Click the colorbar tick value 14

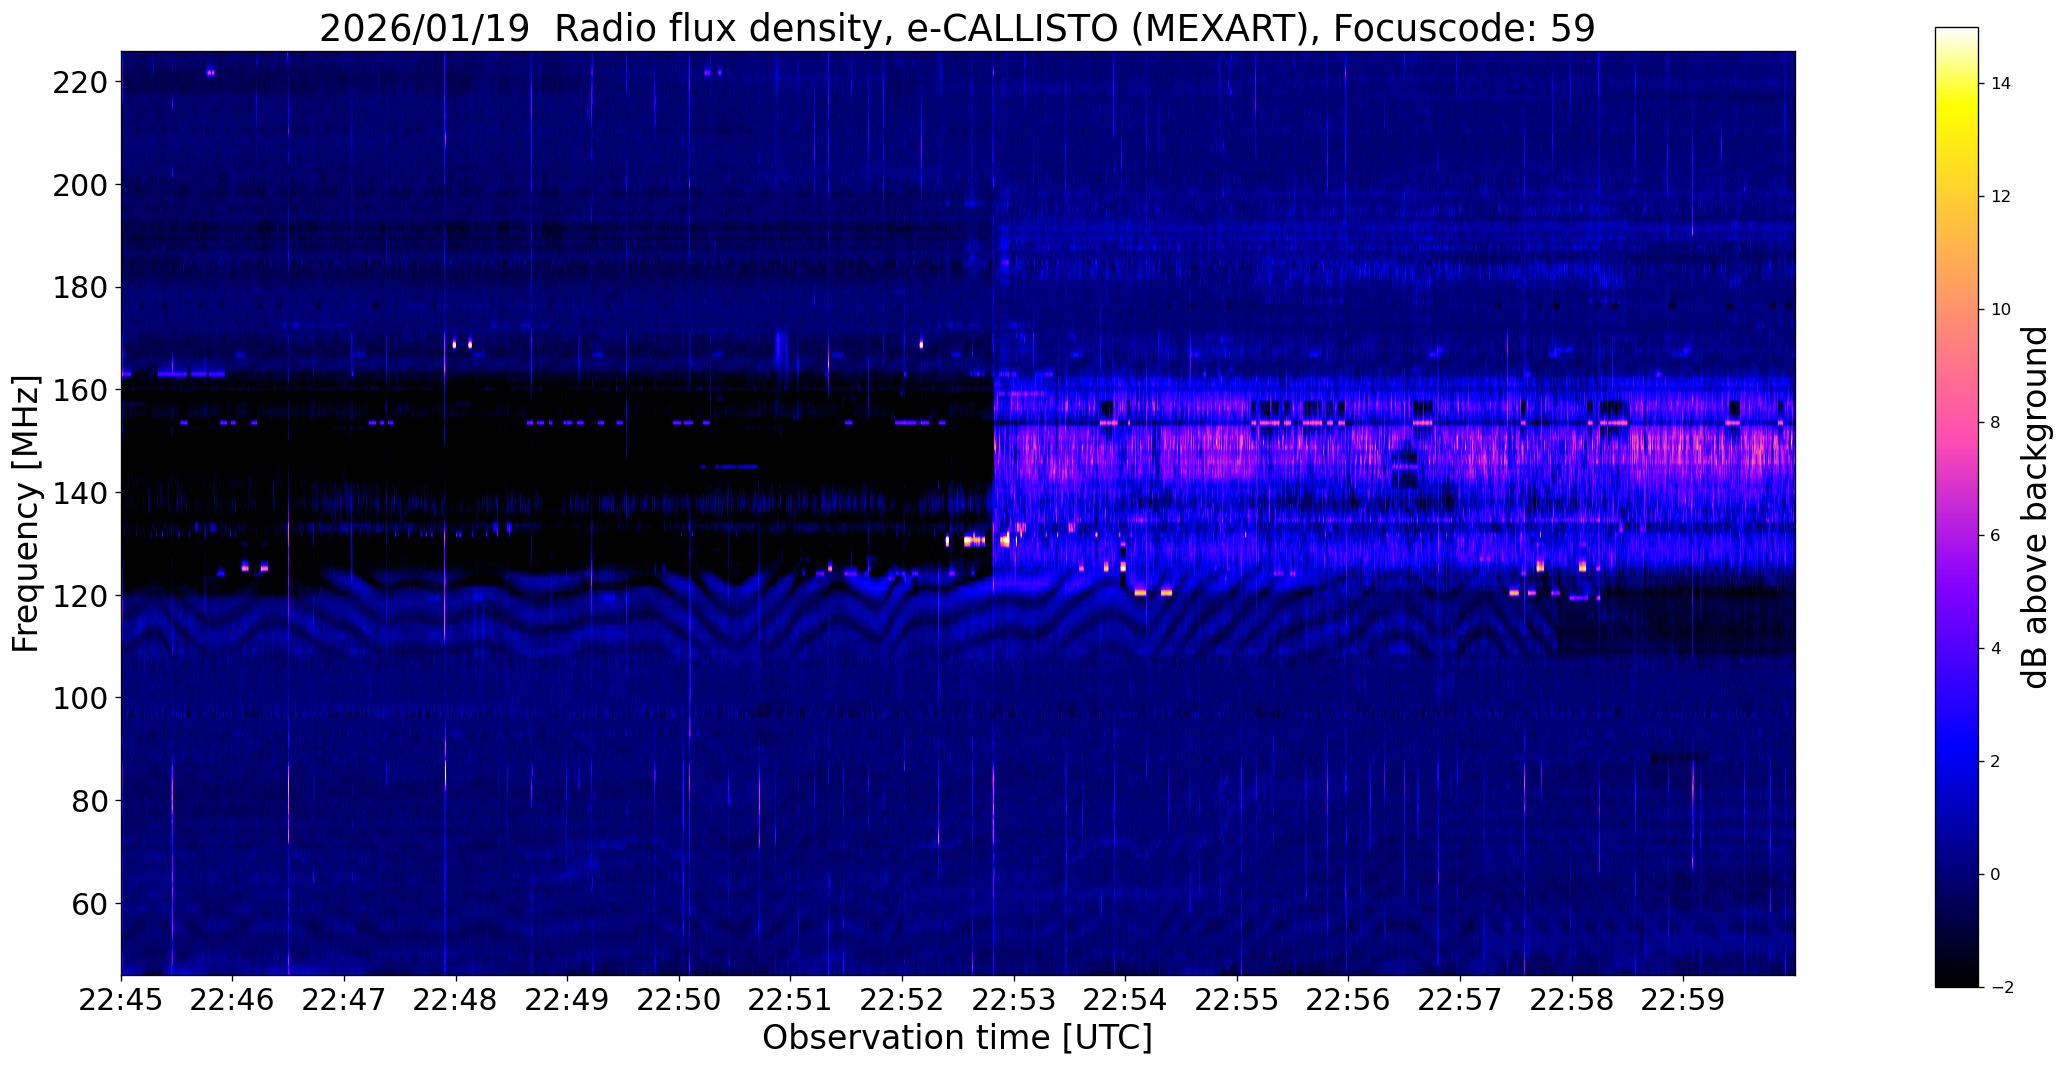pyautogui.click(x=2001, y=84)
